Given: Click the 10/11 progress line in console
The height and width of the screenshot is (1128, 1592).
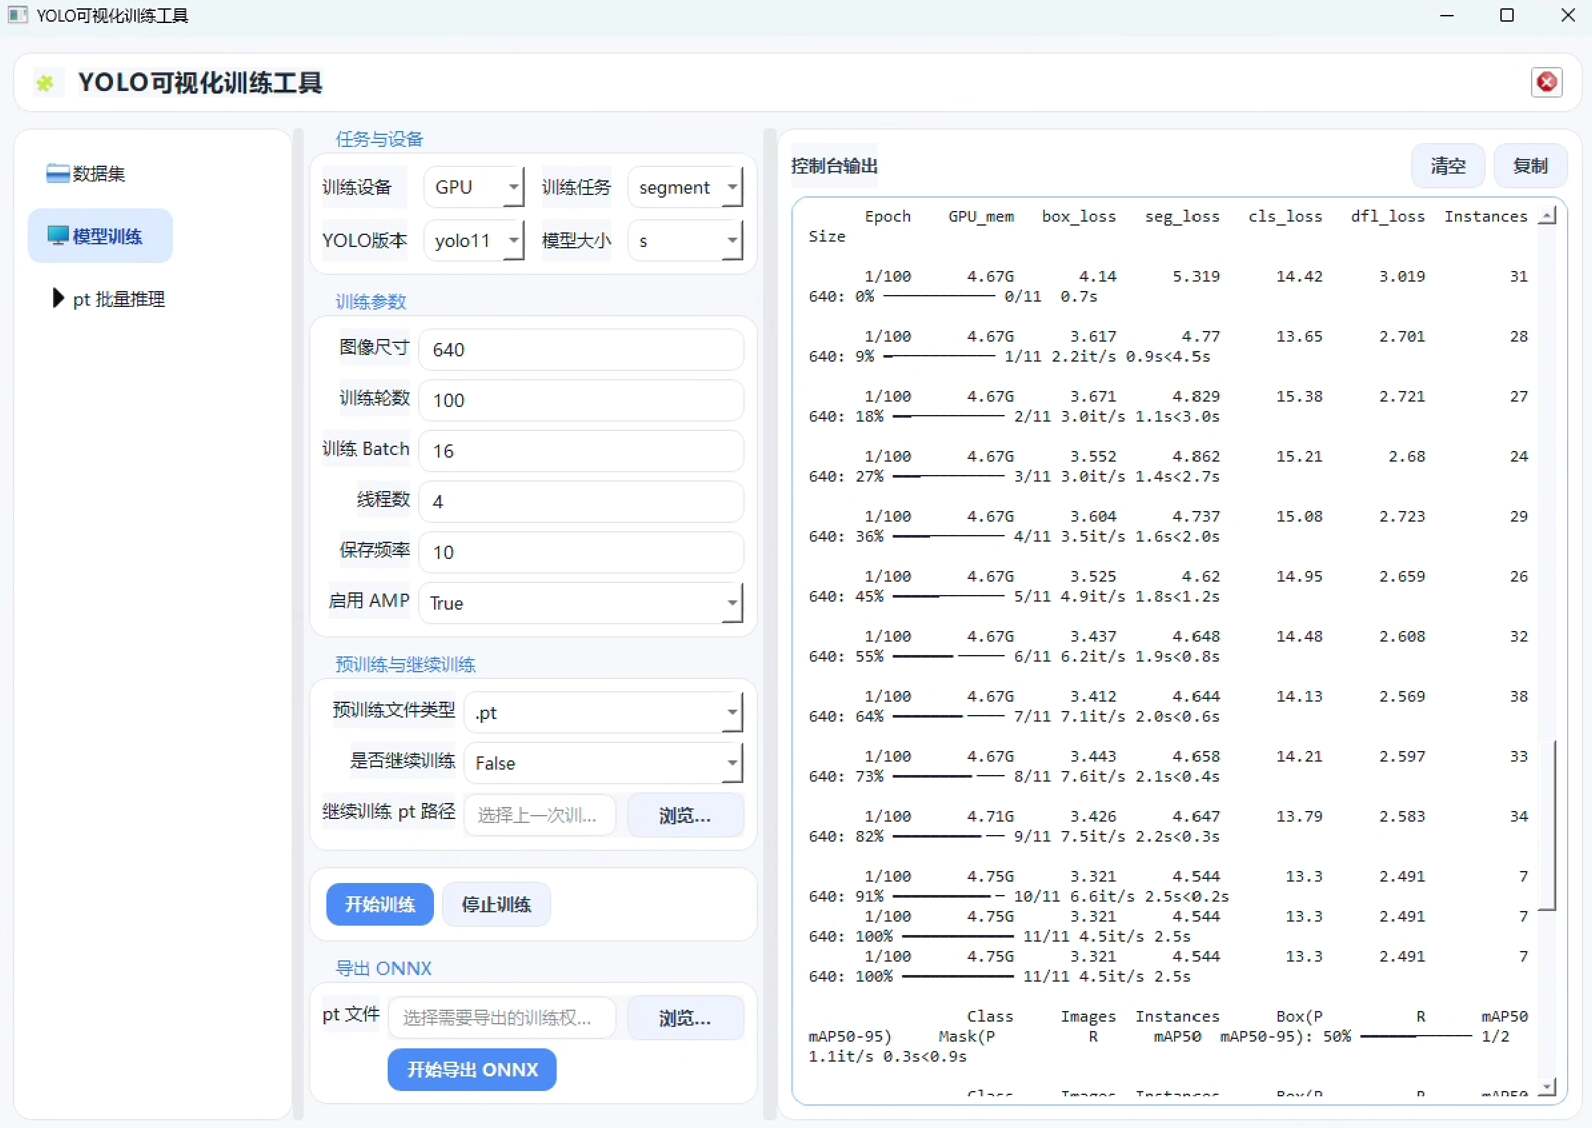Looking at the screenshot, I should click(1019, 896).
